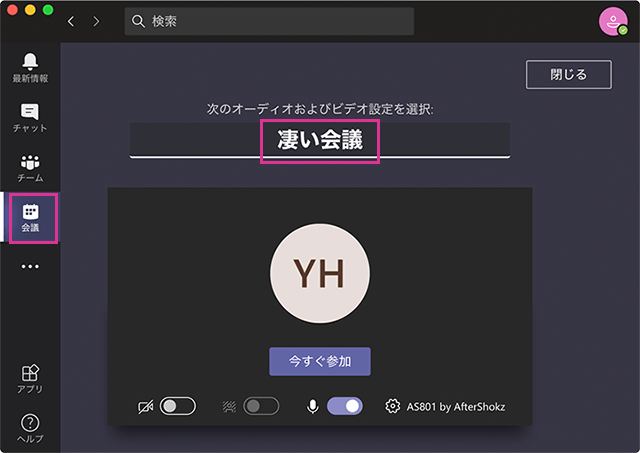Open the 最新情報 activity bell

[x=30, y=68]
